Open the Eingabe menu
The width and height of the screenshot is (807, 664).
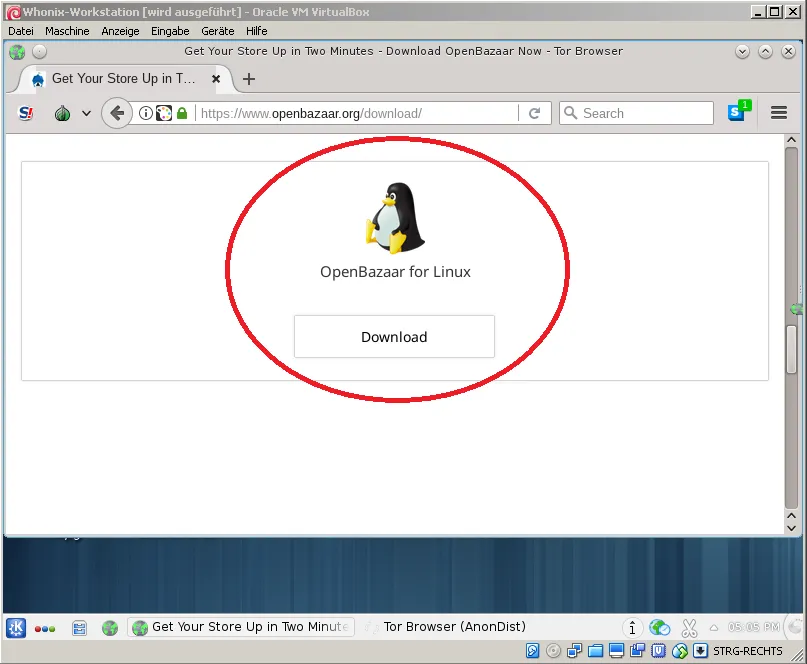tap(170, 31)
